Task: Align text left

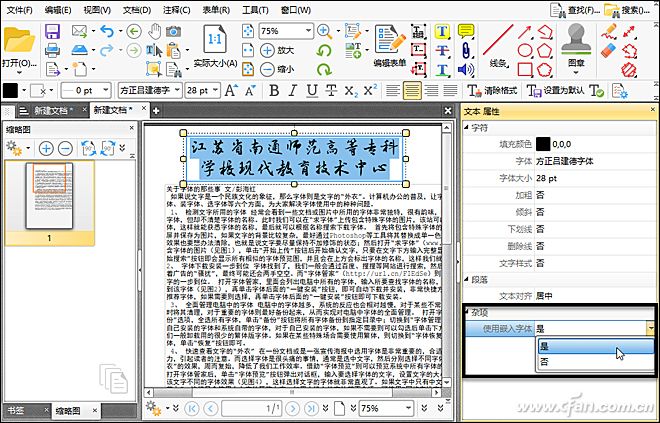Action: [393, 90]
